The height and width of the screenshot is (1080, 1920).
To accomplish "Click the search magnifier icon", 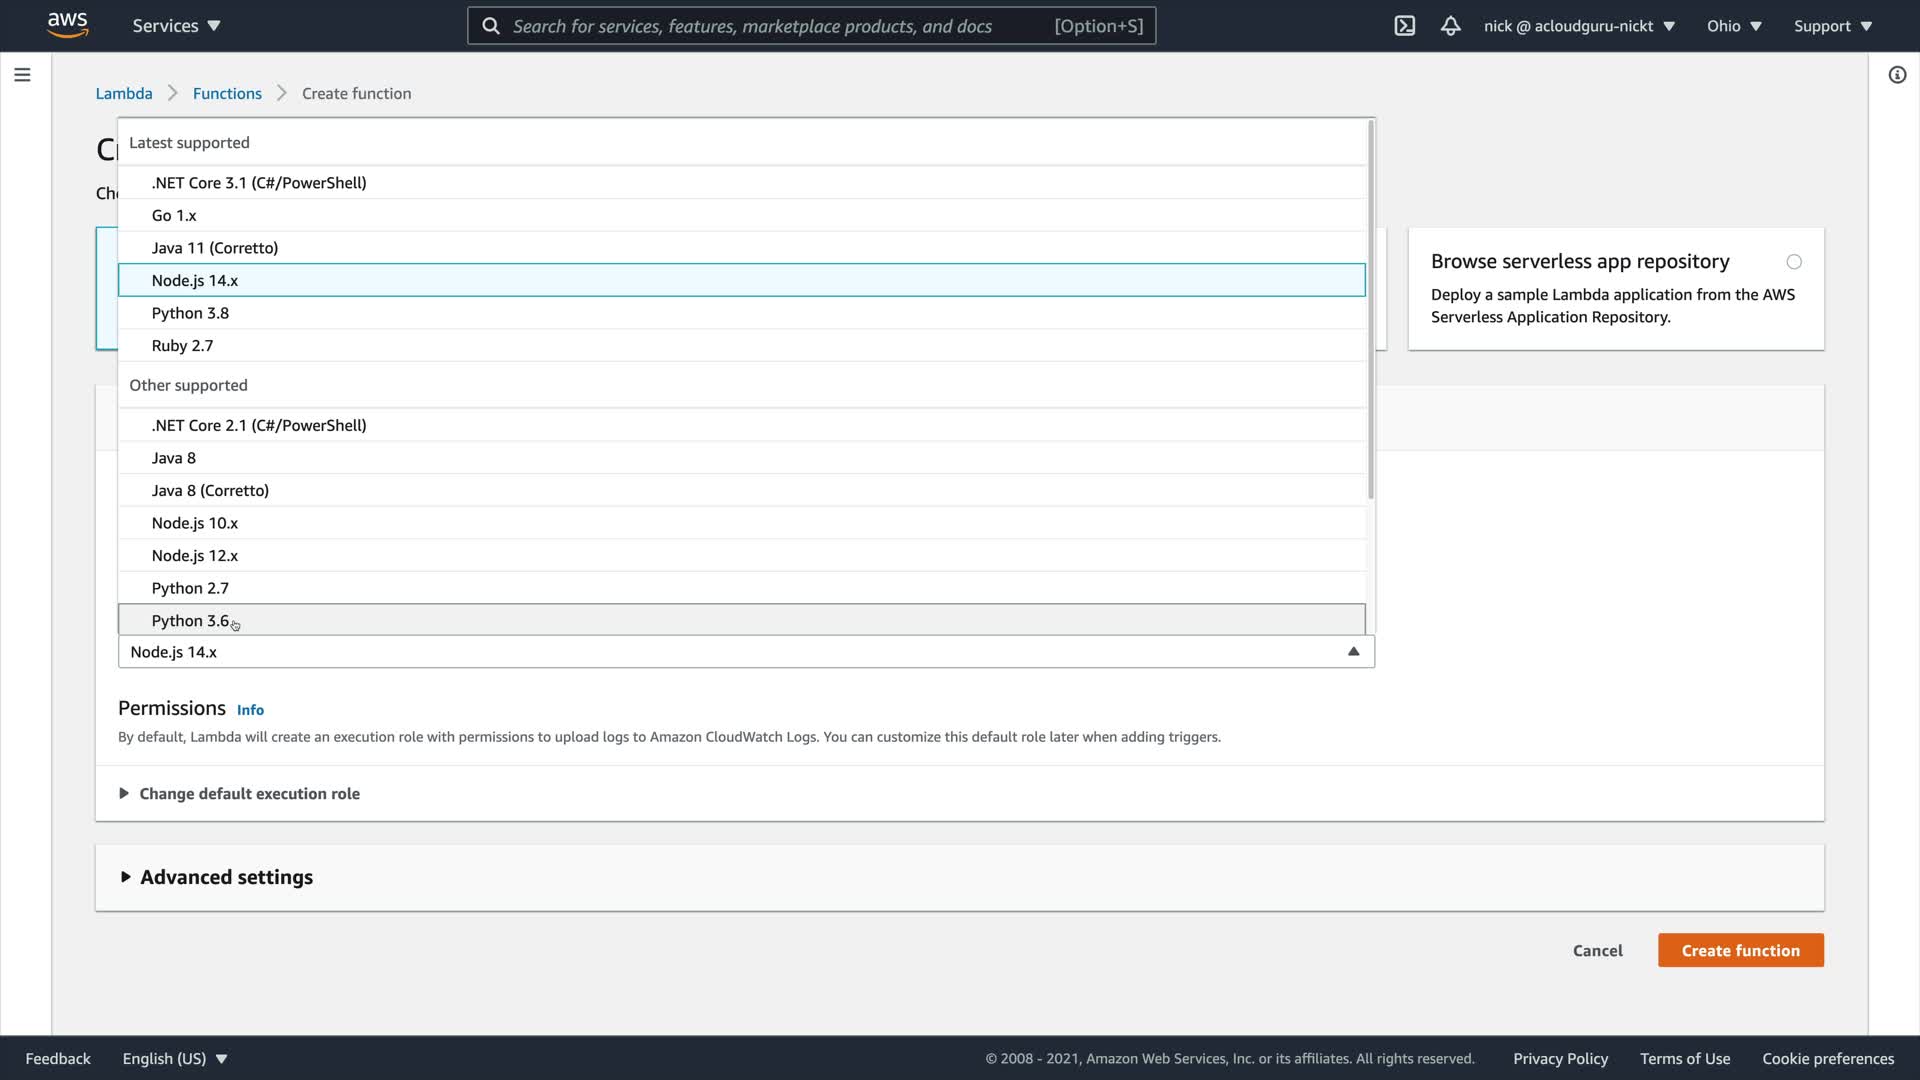I will tap(491, 26).
